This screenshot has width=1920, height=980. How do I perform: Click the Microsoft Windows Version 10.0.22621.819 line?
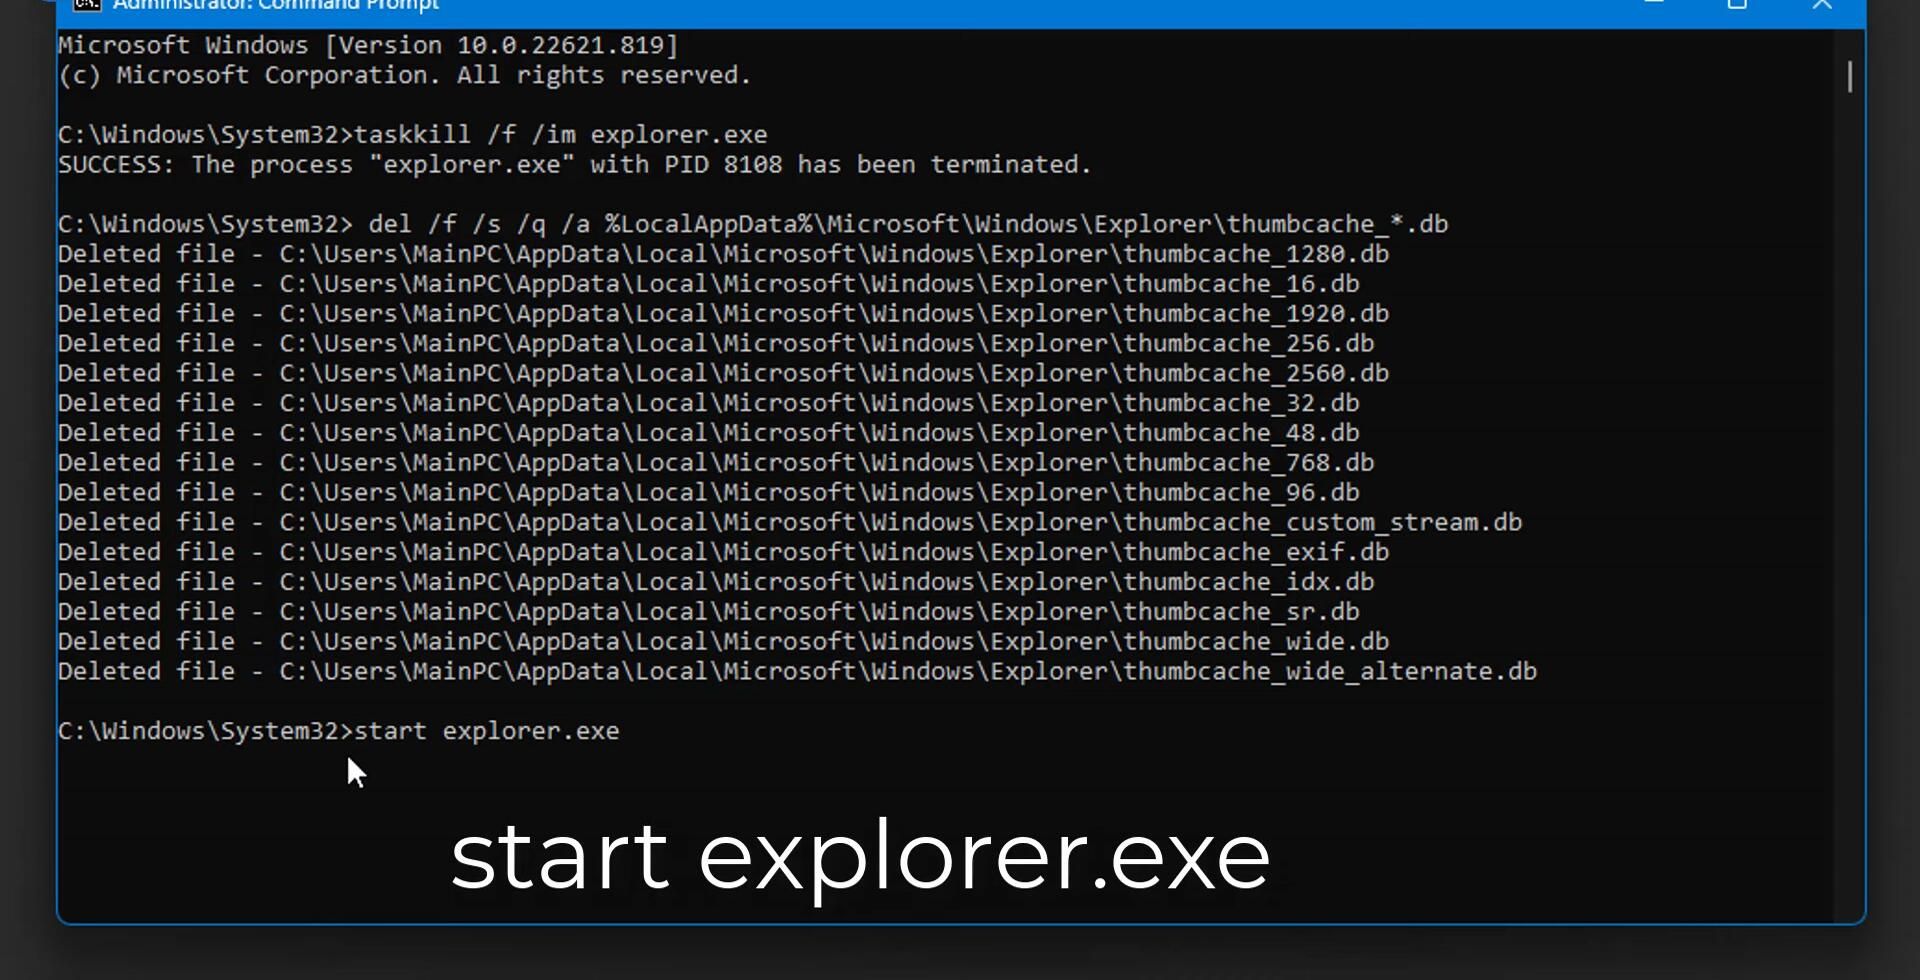coord(368,45)
